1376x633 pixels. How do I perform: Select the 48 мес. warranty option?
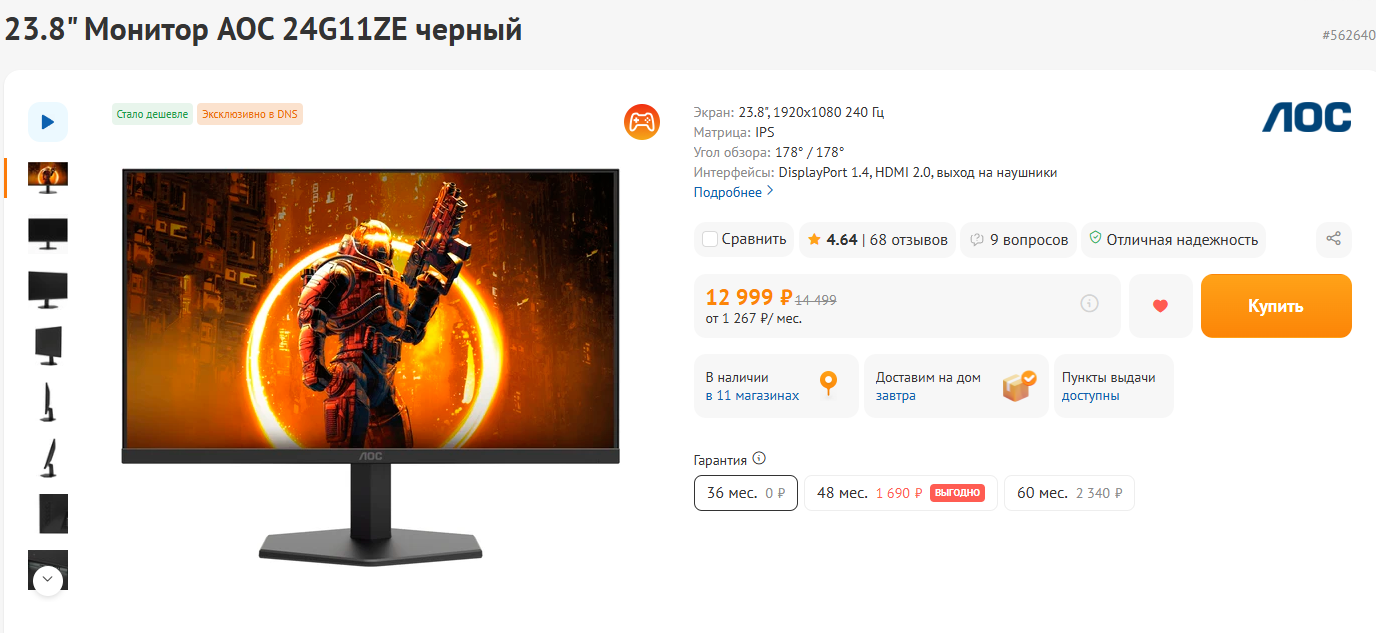(901, 493)
